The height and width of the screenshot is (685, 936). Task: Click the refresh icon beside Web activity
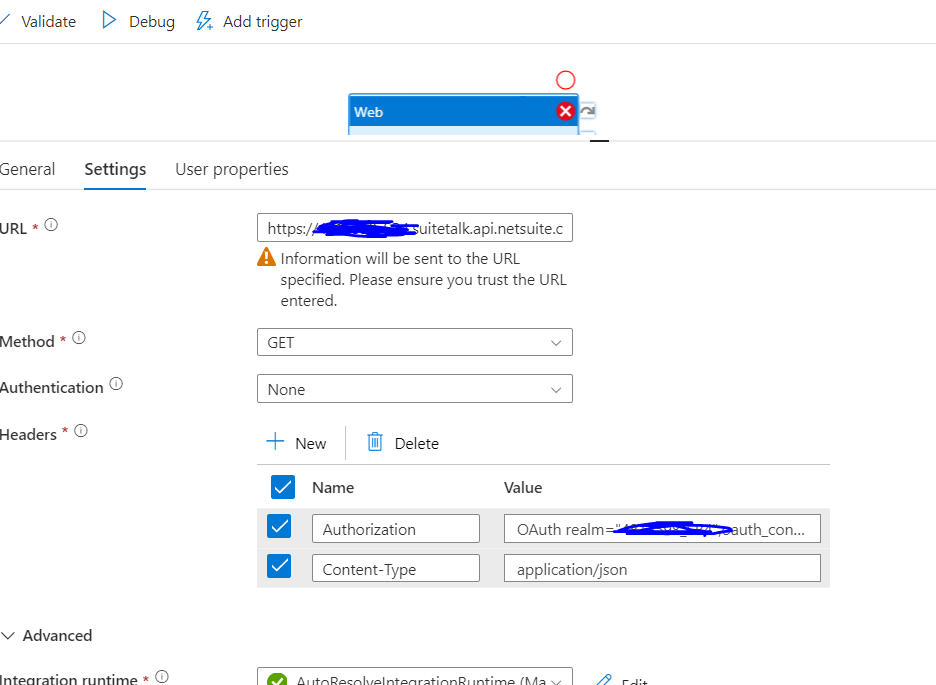coord(587,113)
